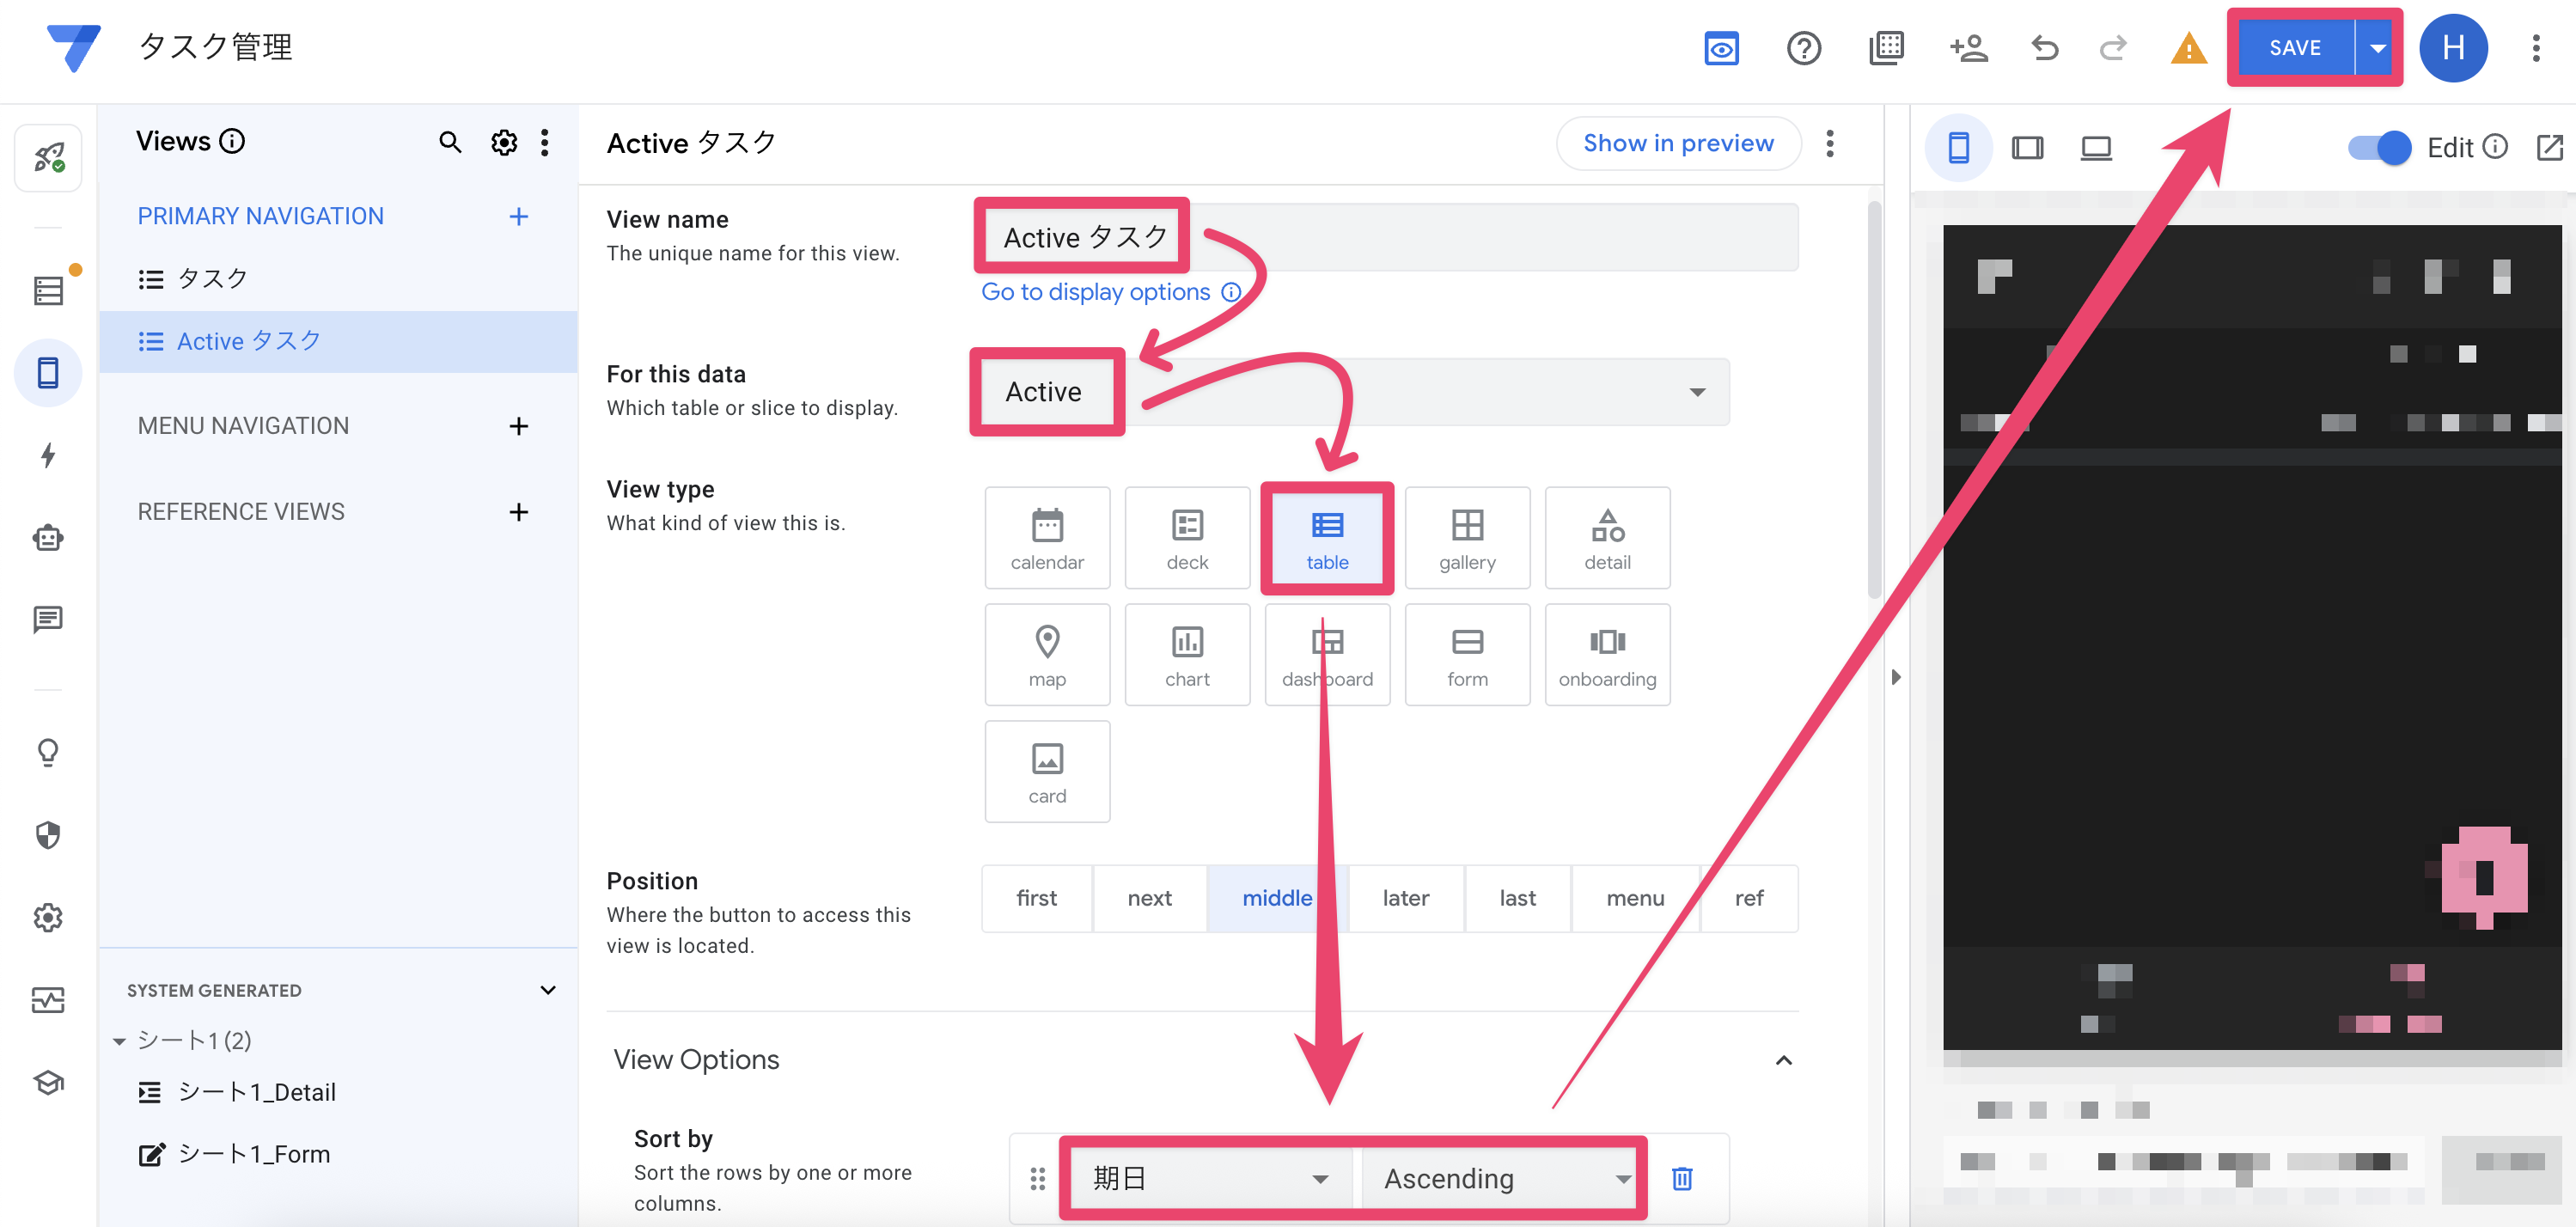This screenshot has width=2576, height=1227.
Task: Select the タスク view in navigation
Action: tap(212, 279)
